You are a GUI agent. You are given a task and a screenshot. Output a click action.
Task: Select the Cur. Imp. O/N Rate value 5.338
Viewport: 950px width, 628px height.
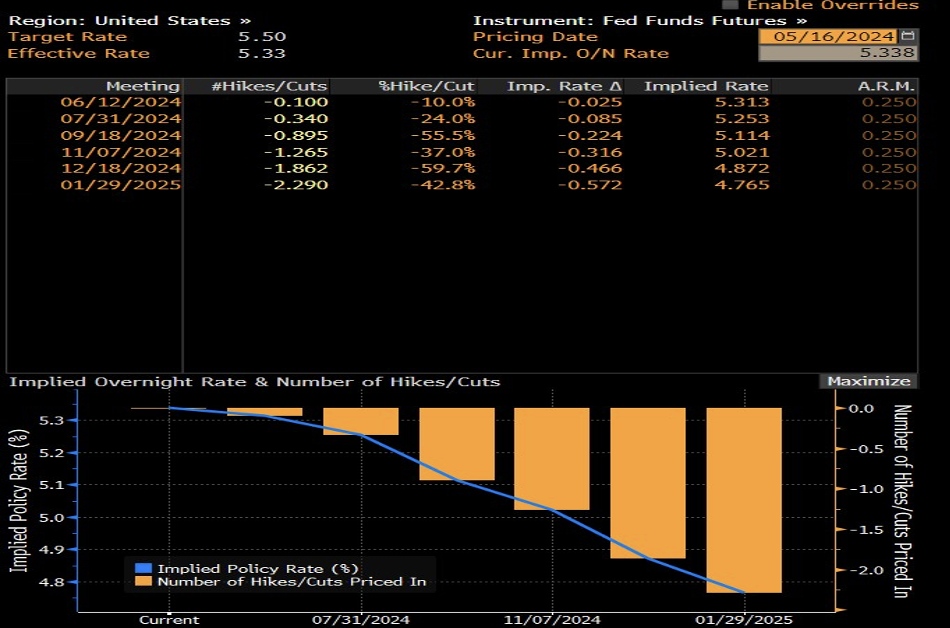pyautogui.click(x=838, y=53)
